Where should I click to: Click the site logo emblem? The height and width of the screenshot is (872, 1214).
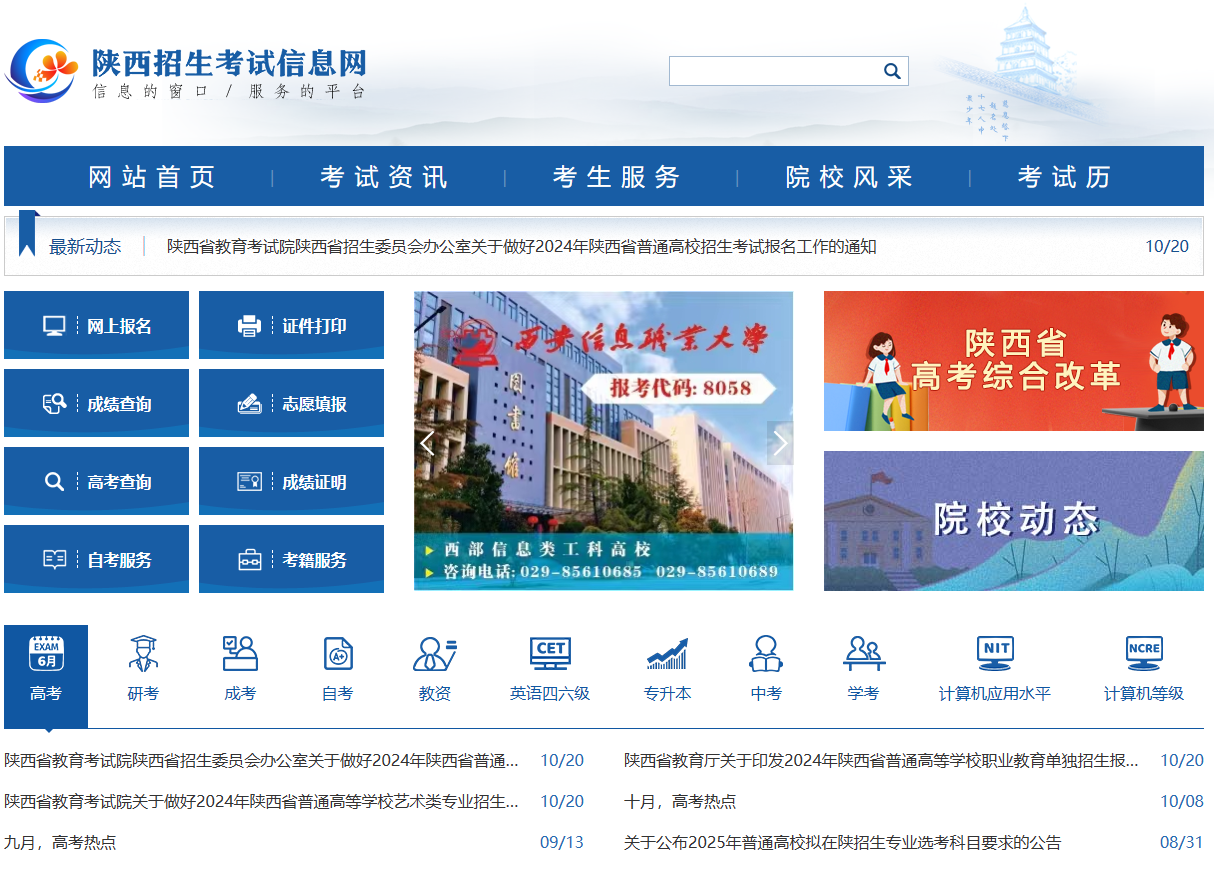(42, 70)
